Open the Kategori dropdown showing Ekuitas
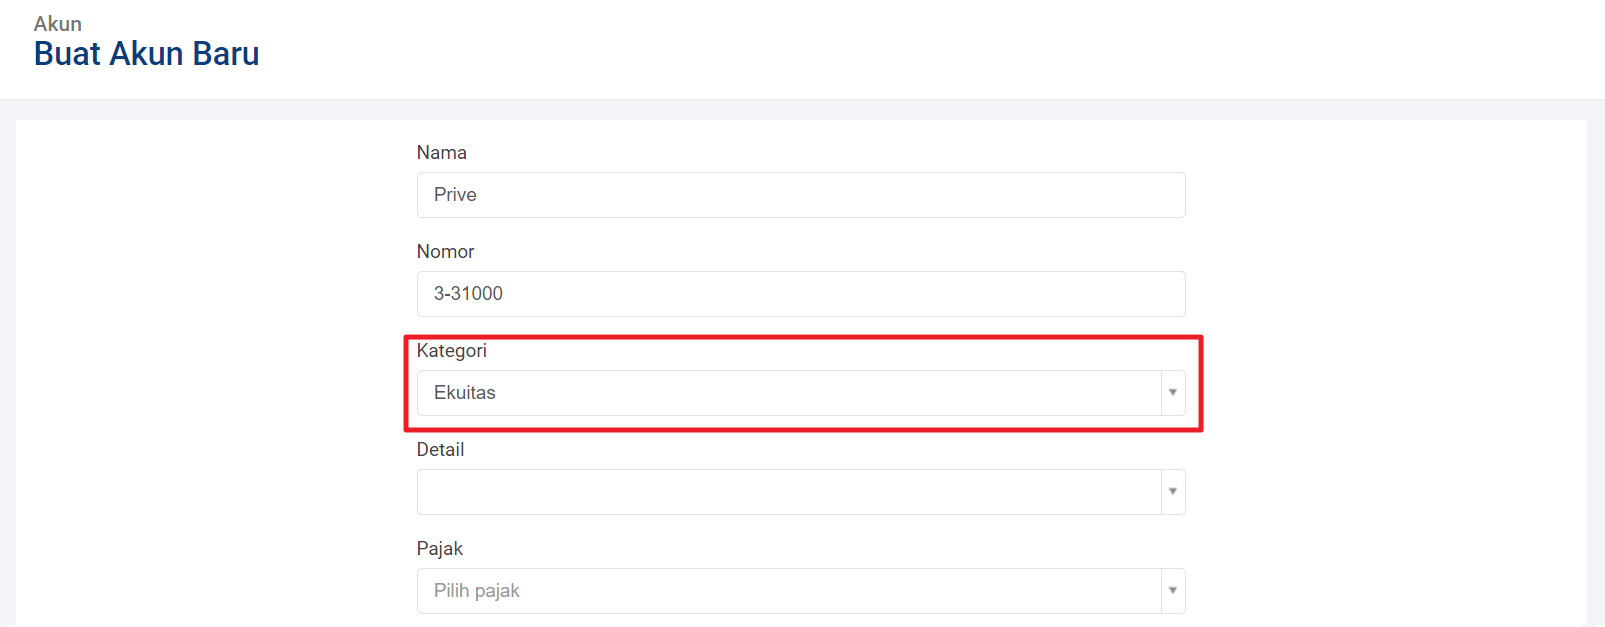 tap(788, 393)
